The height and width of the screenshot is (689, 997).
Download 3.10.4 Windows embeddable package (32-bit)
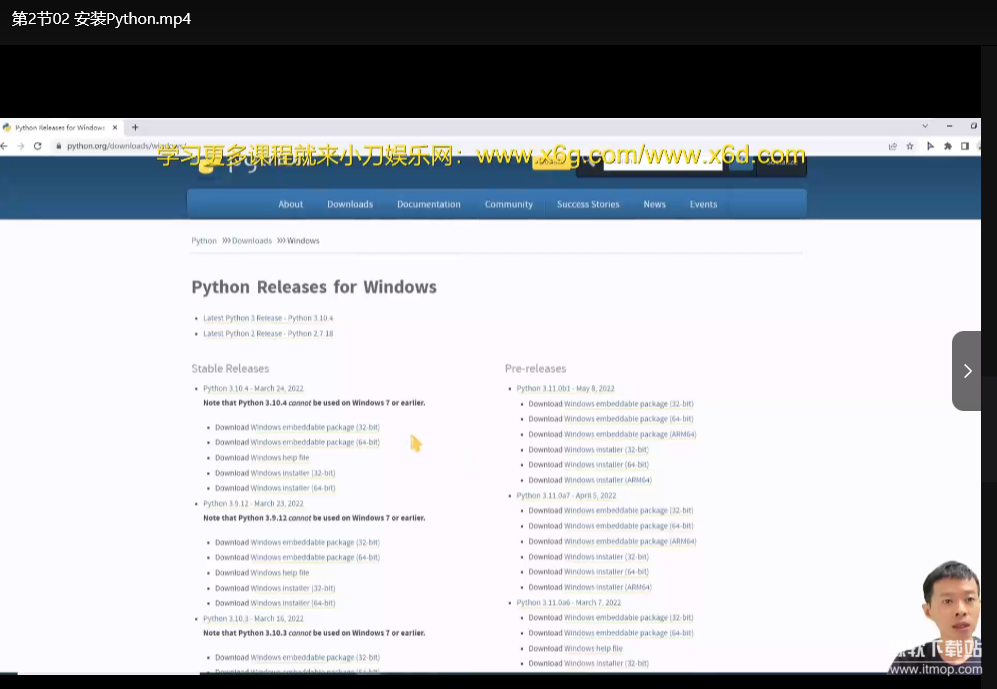pyautogui.click(x=315, y=427)
